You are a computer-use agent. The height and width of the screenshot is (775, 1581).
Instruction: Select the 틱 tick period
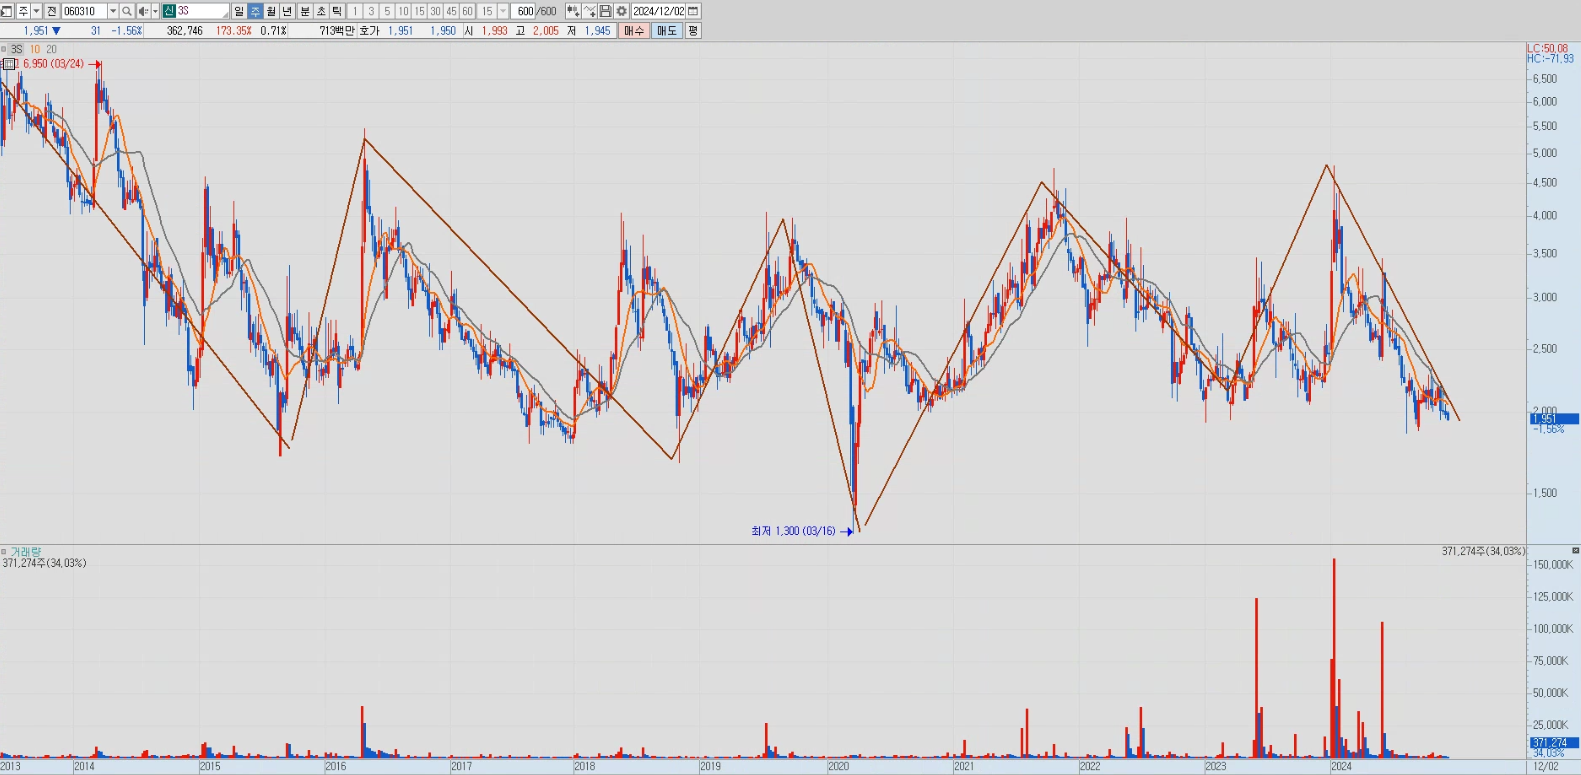pos(337,11)
